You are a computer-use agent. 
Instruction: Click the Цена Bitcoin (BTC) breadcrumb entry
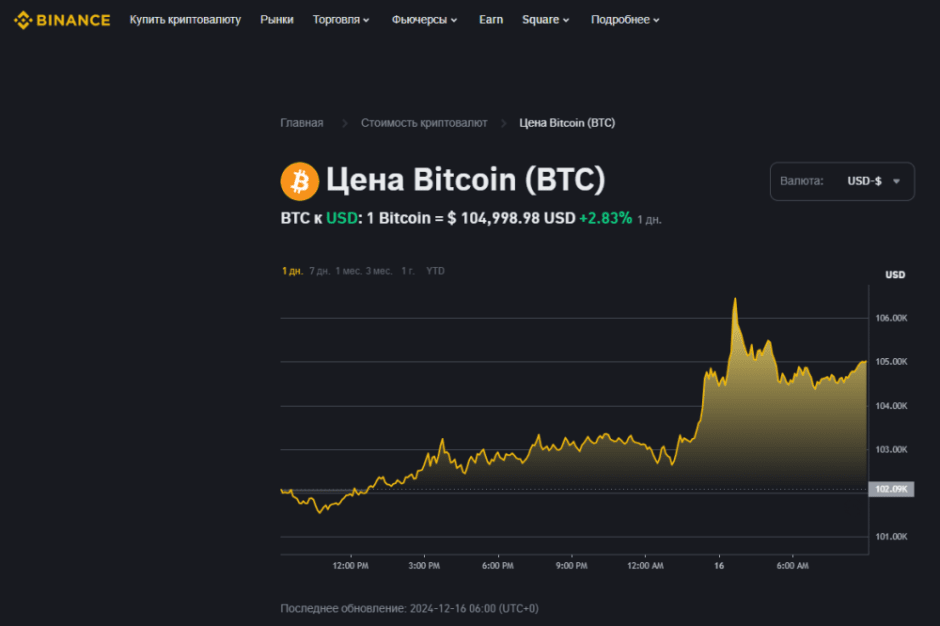coord(567,122)
